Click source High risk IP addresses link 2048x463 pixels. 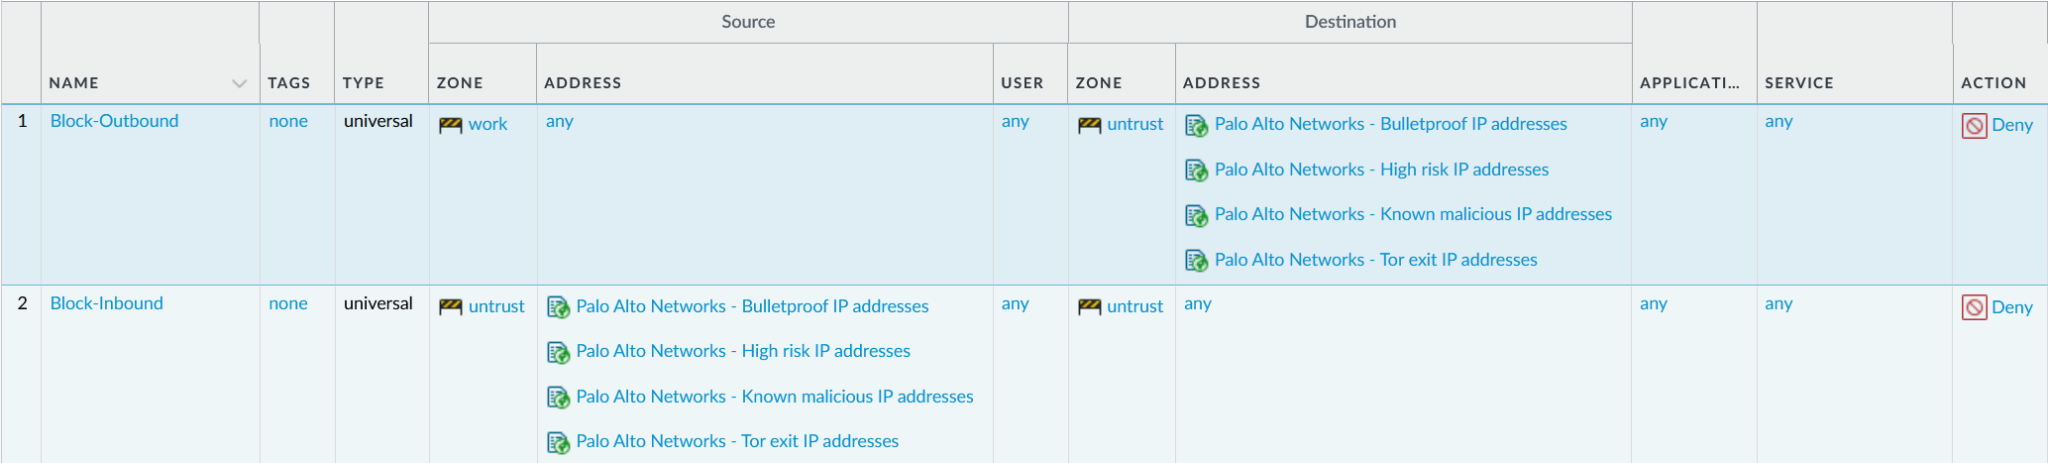click(x=742, y=351)
